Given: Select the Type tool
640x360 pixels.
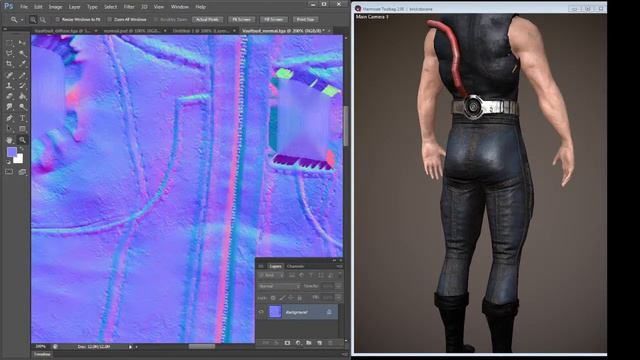Looking at the screenshot, I should point(22,118).
